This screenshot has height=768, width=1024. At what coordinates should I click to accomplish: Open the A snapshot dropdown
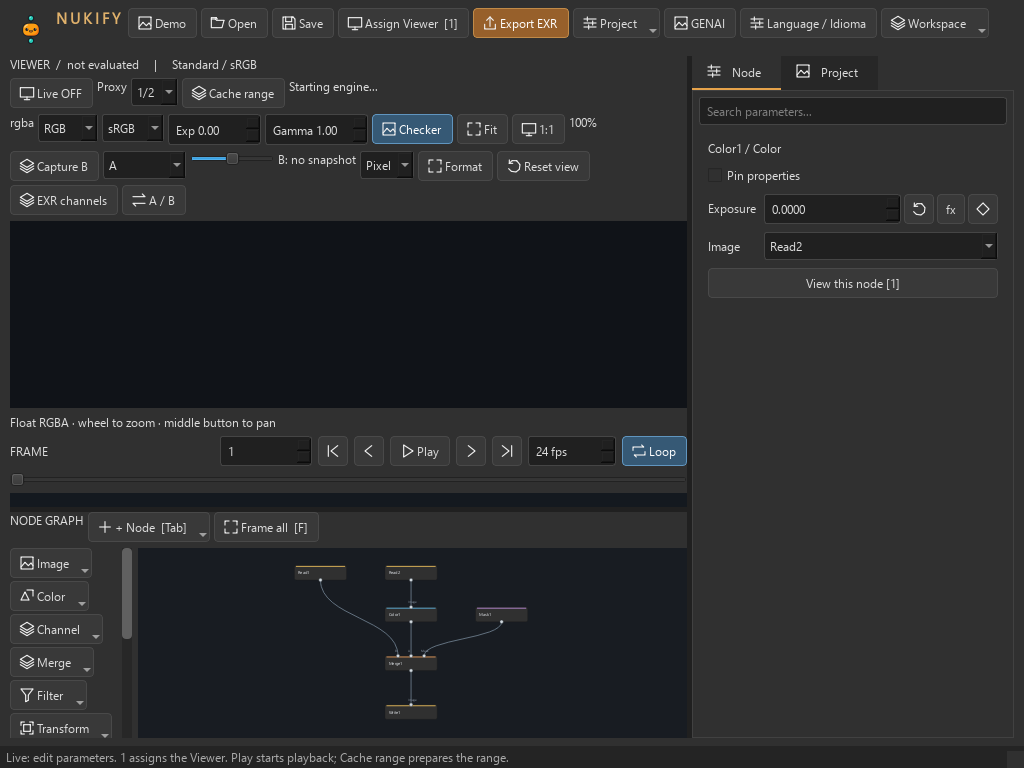coord(144,165)
